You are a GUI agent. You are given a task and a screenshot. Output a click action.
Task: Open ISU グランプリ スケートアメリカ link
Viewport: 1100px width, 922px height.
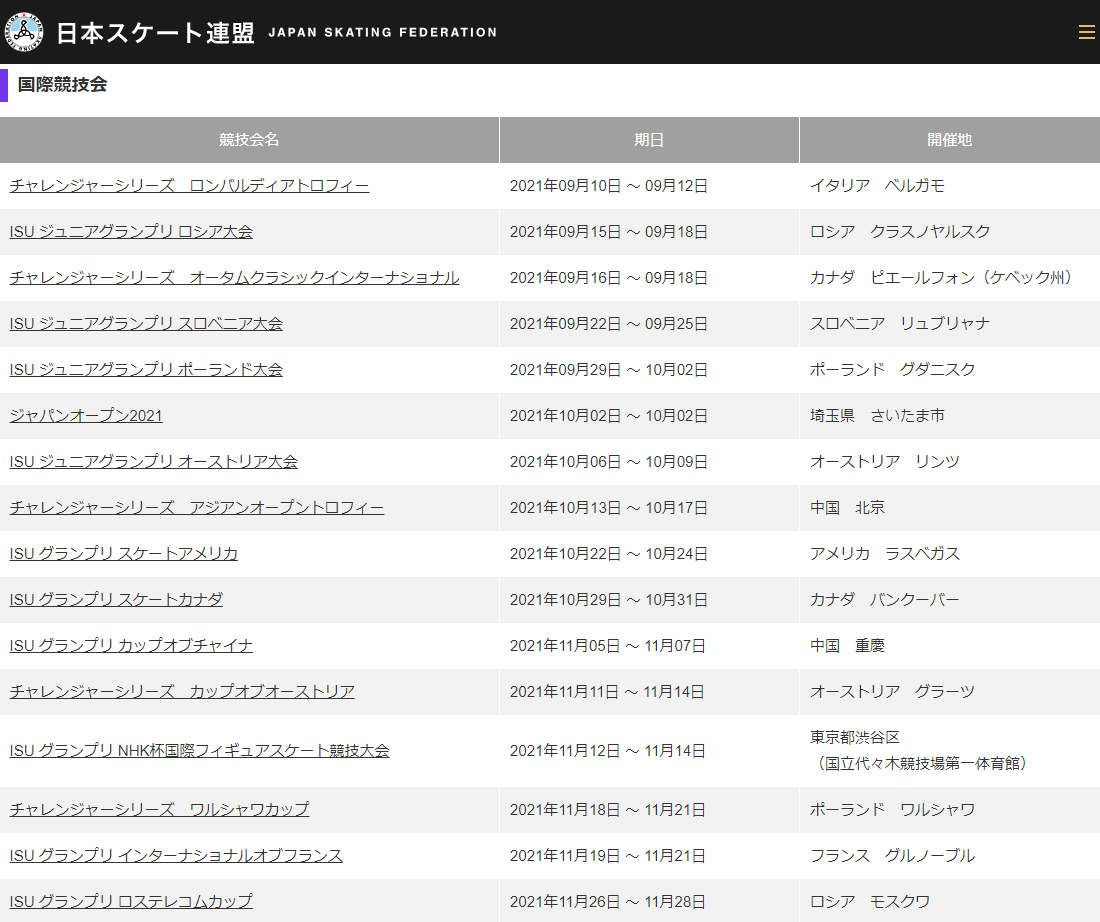(123, 554)
